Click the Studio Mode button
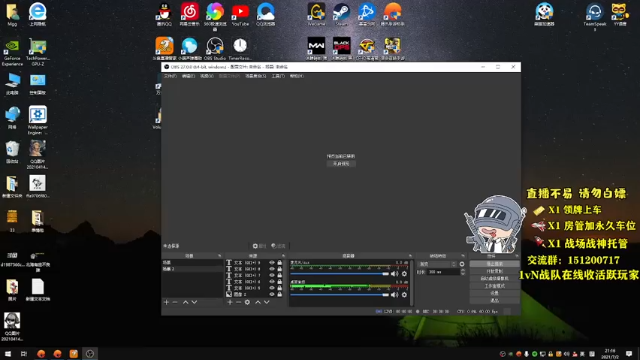This screenshot has height=360, width=640. click(x=494, y=286)
